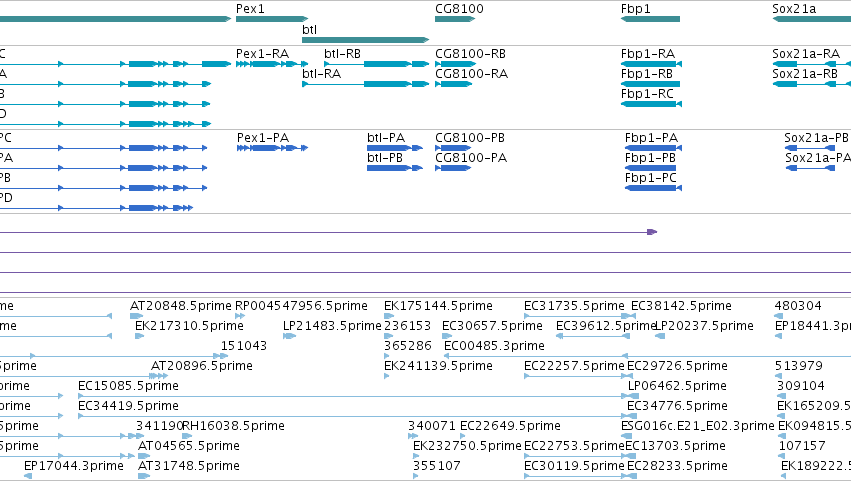Click EST EC30657.5prime

coord(492,326)
